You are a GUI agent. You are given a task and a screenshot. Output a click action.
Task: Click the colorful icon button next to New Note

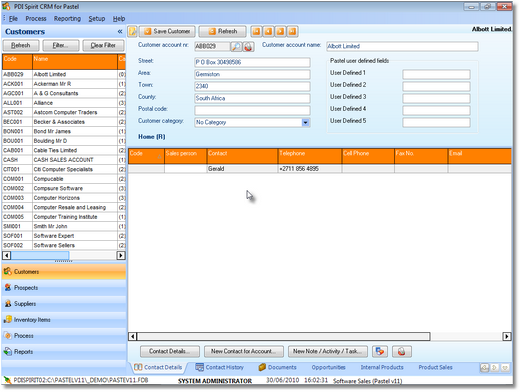click(380, 351)
